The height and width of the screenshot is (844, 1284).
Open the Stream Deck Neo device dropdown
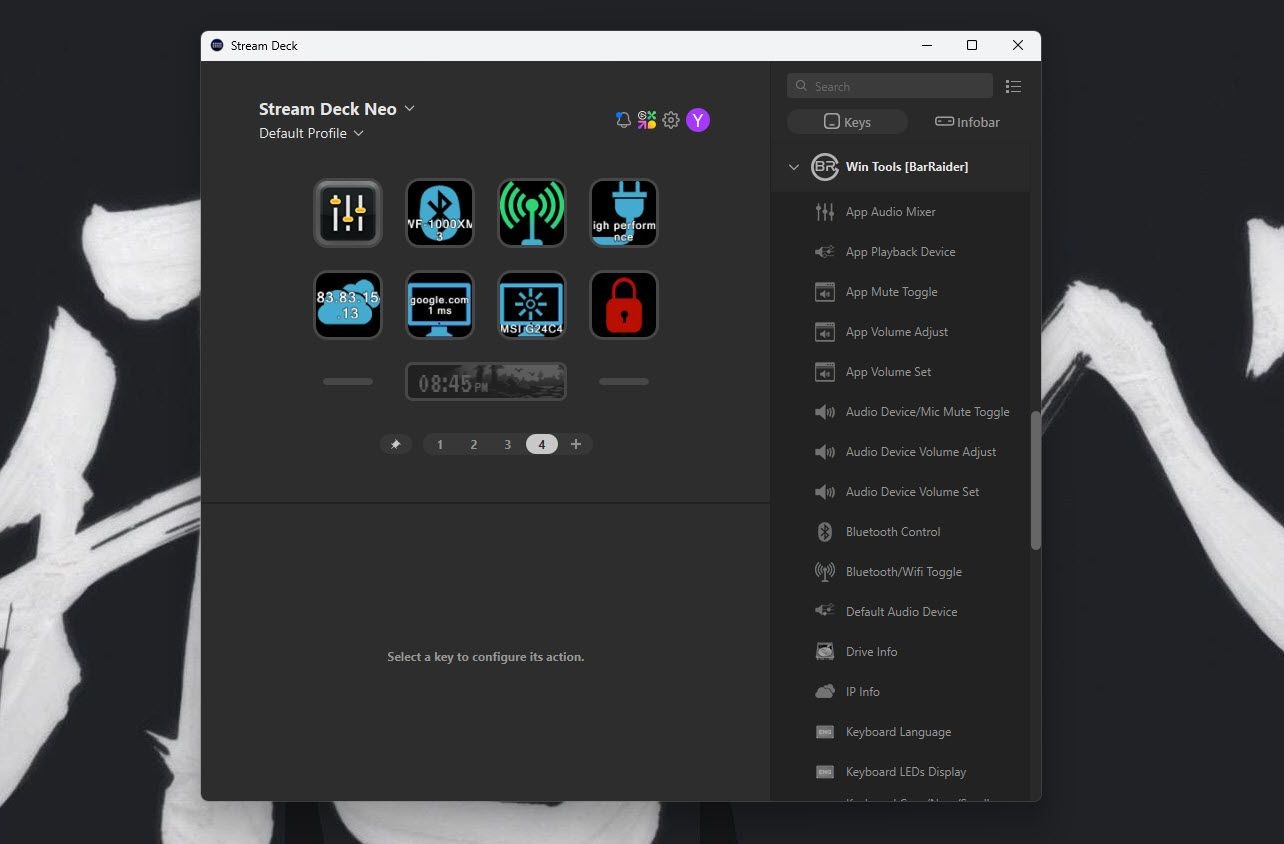(x=337, y=109)
